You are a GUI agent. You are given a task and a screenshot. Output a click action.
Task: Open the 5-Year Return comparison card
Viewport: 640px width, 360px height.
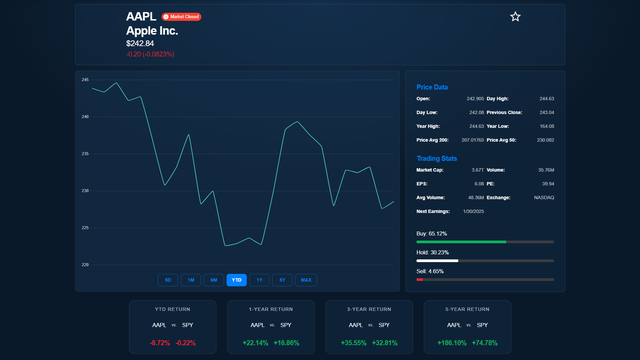coord(467,327)
